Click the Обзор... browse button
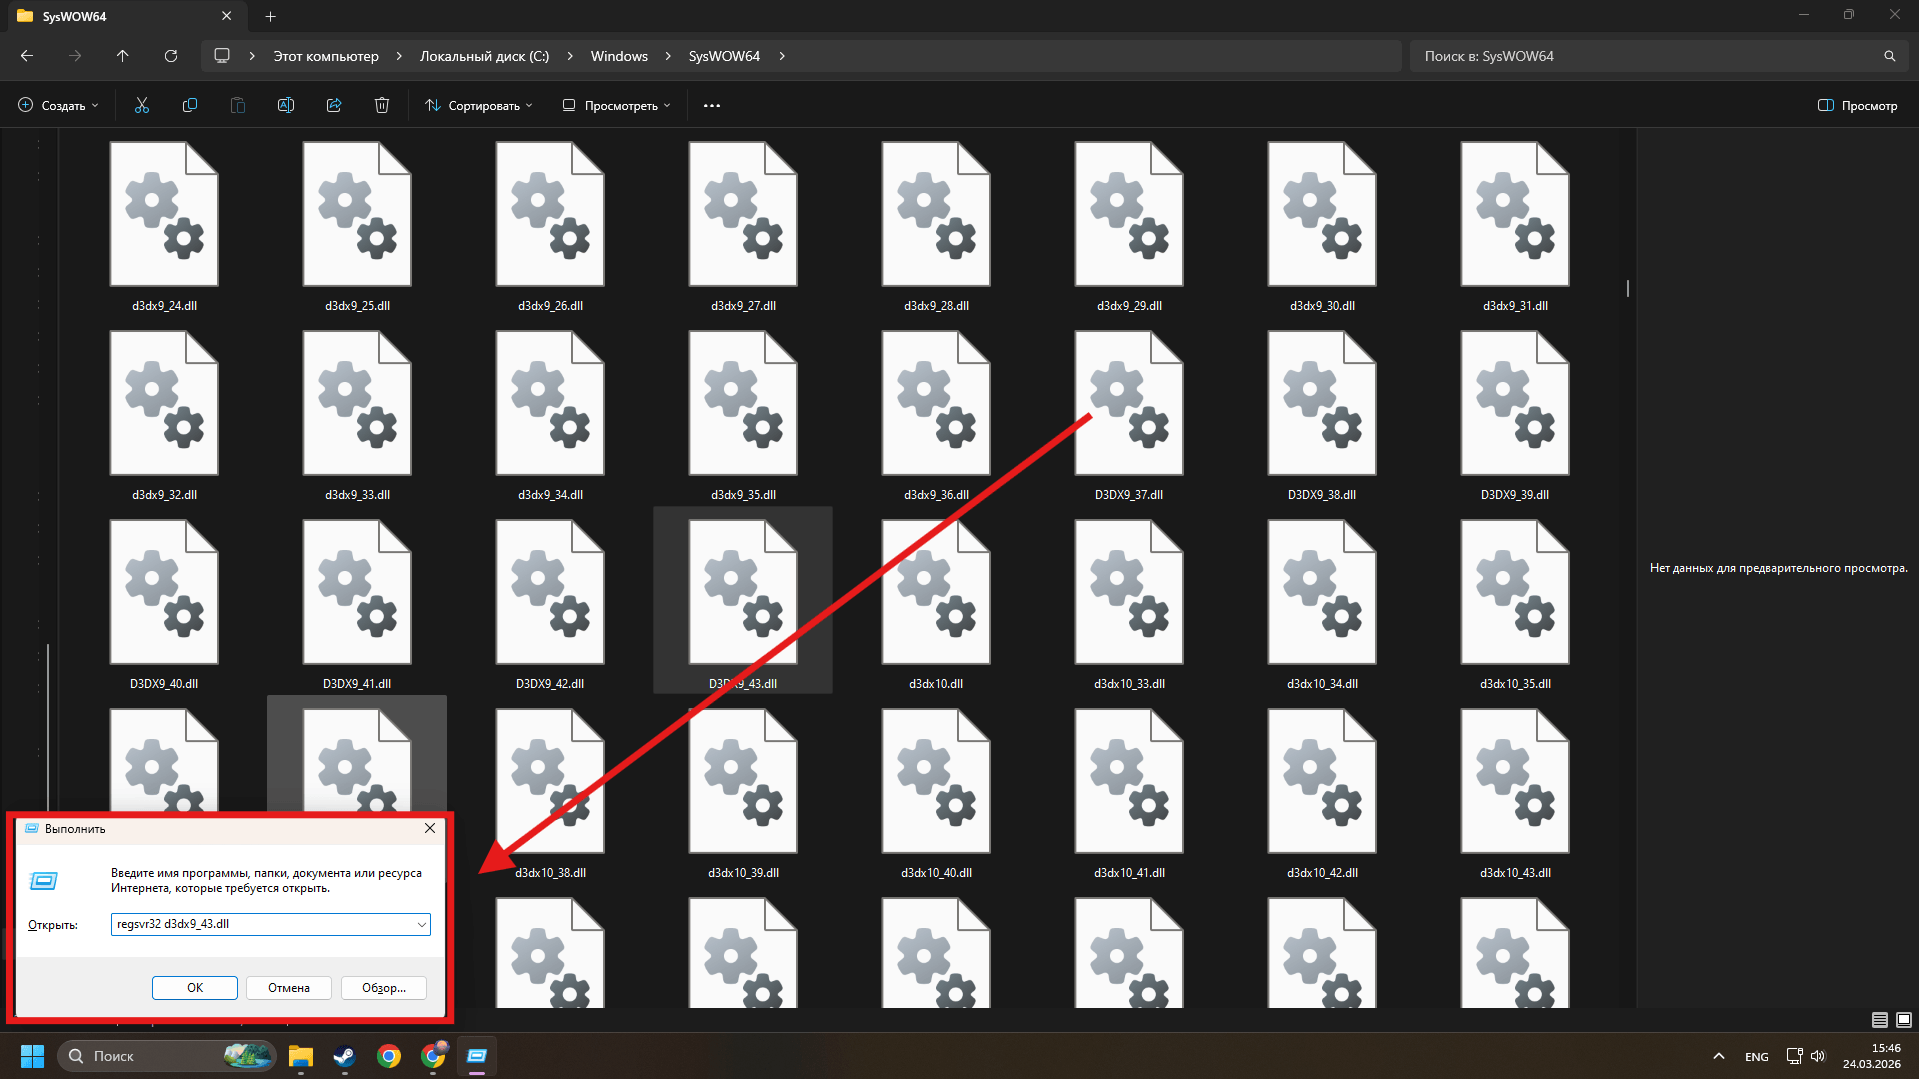 tap(384, 988)
